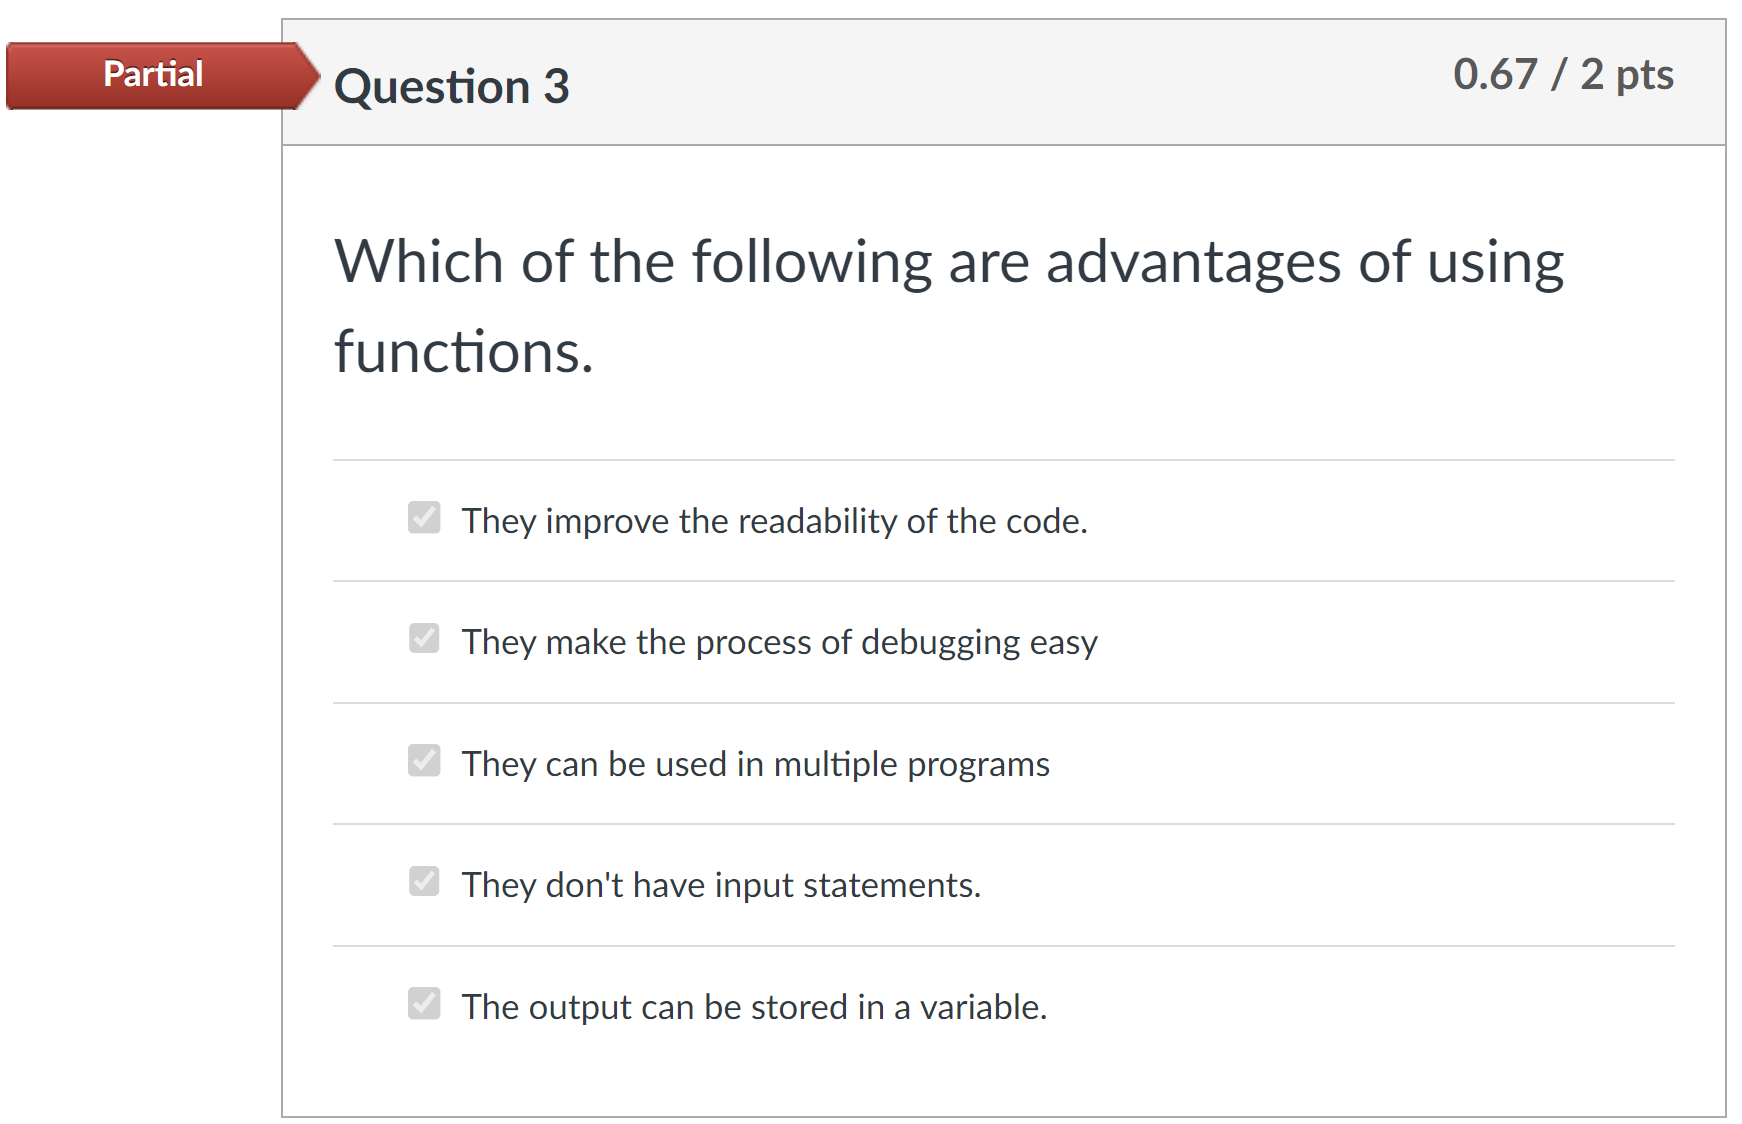
Task: Click the word 'functions.' on the prompt's second line
Action: coord(464,352)
